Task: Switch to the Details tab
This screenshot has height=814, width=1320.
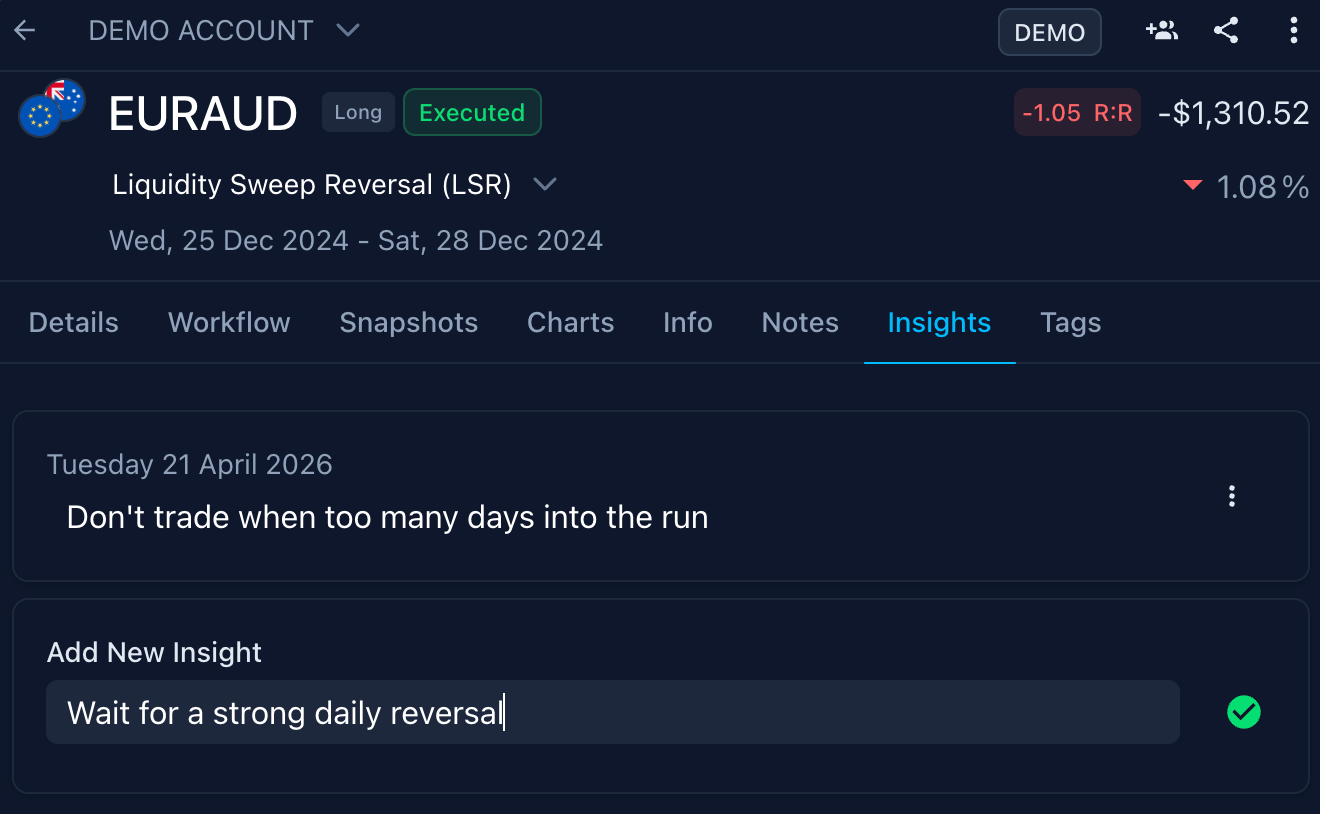Action: pos(74,323)
